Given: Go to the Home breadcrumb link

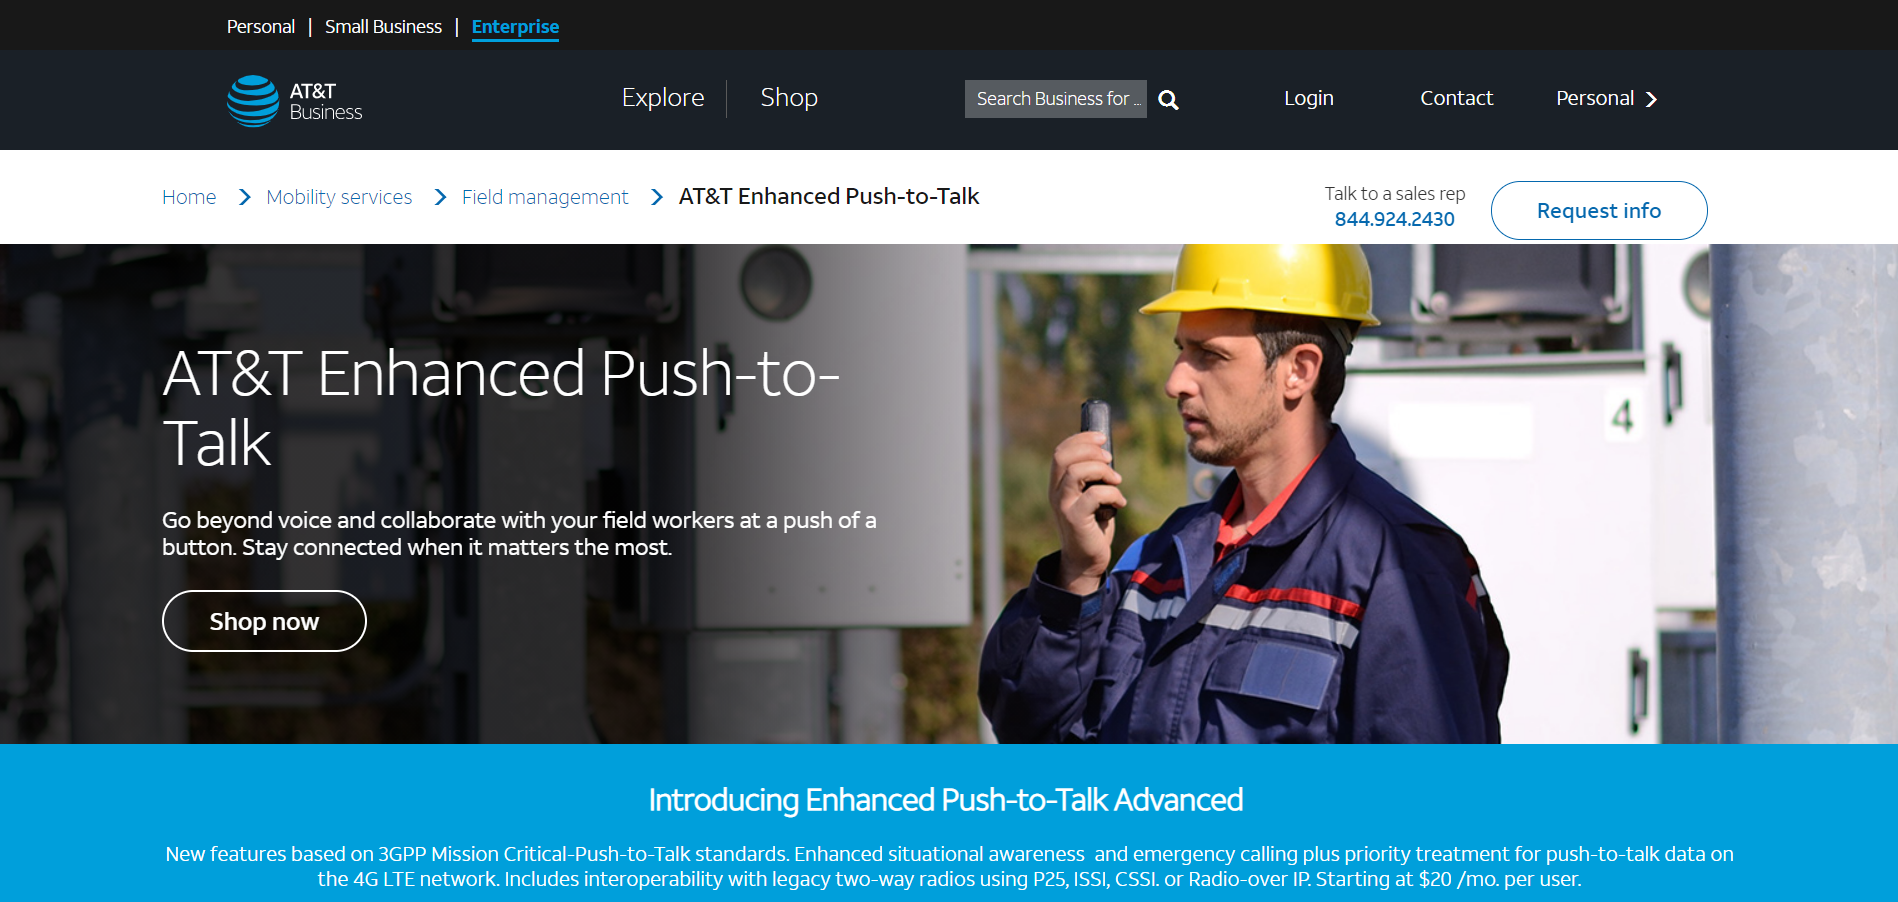Looking at the screenshot, I should tap(189, 197).
